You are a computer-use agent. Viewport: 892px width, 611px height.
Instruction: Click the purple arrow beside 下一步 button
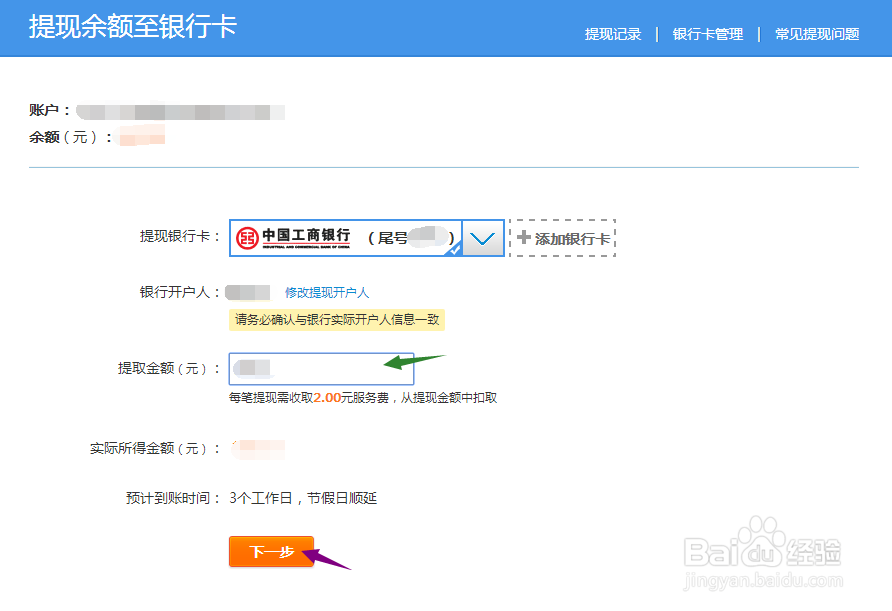(x=328, y=560)
